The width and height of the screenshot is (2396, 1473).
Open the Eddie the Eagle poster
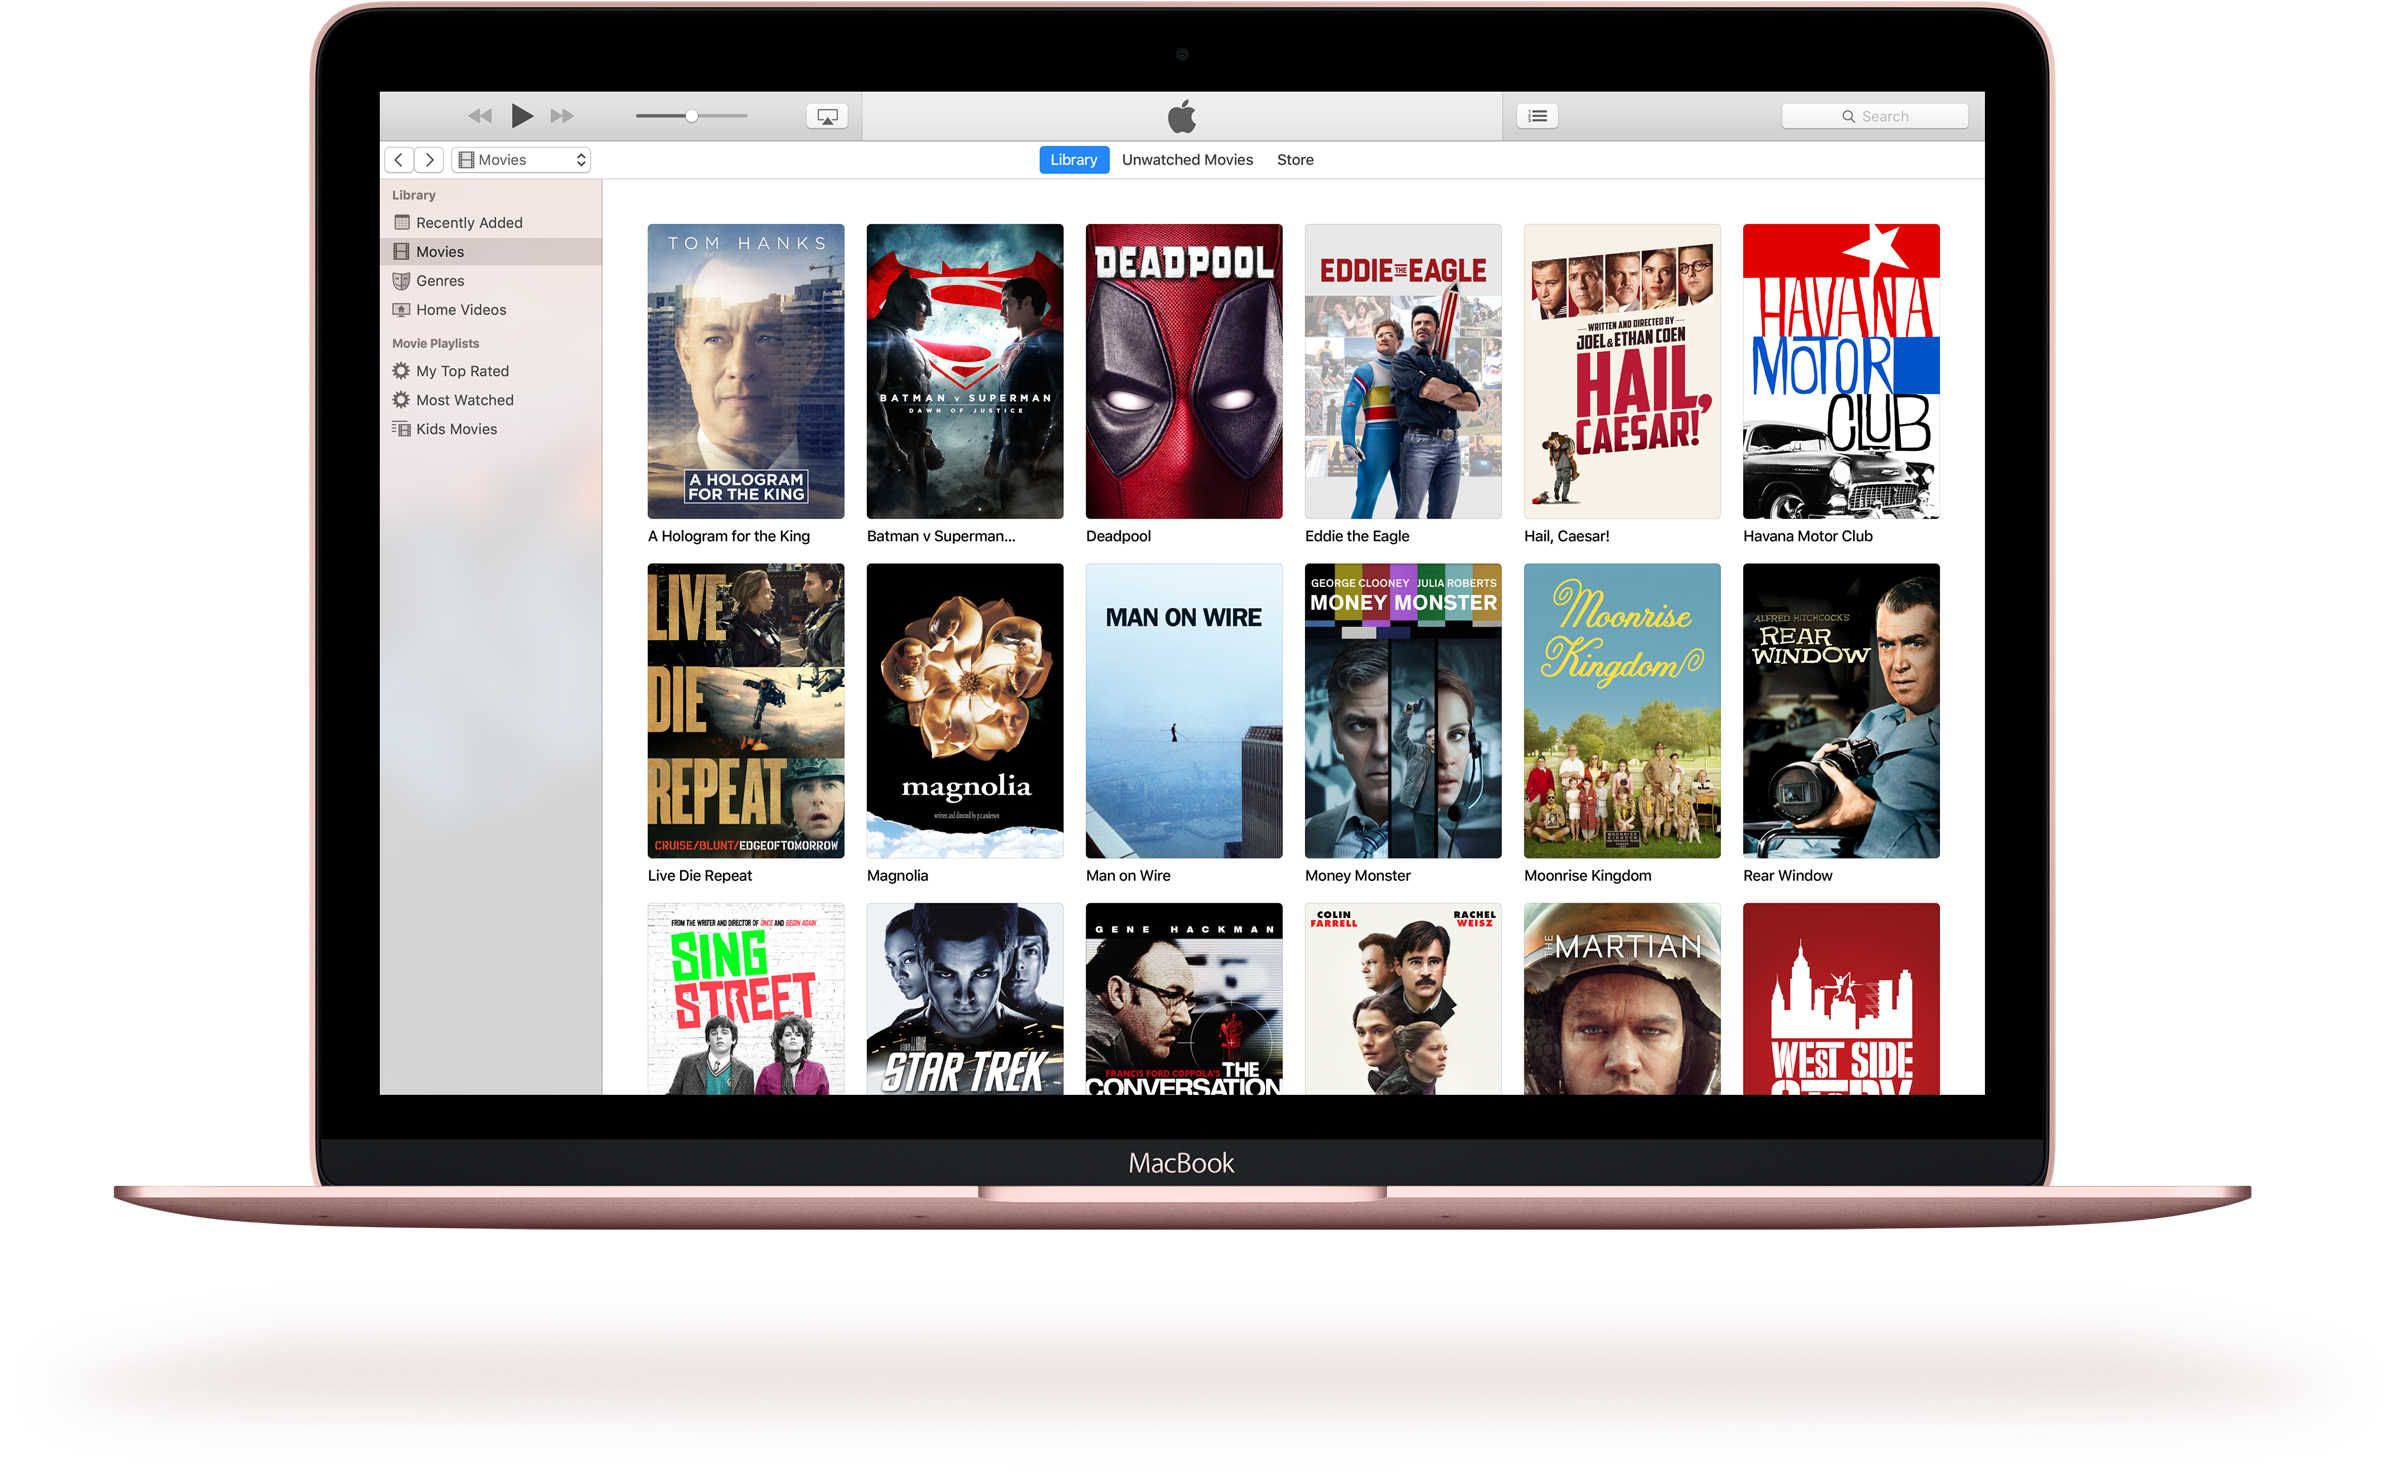tap(1403, 371)
